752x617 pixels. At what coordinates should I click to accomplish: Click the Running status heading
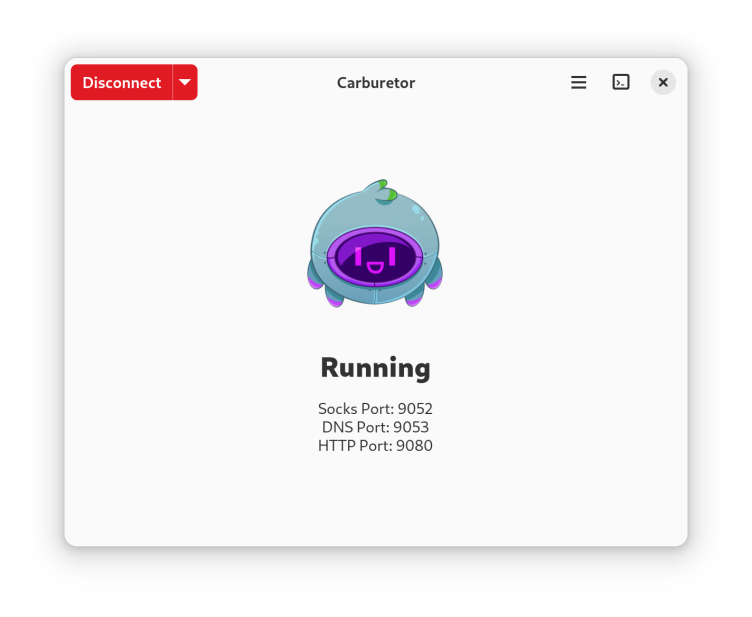coord(375,368)
